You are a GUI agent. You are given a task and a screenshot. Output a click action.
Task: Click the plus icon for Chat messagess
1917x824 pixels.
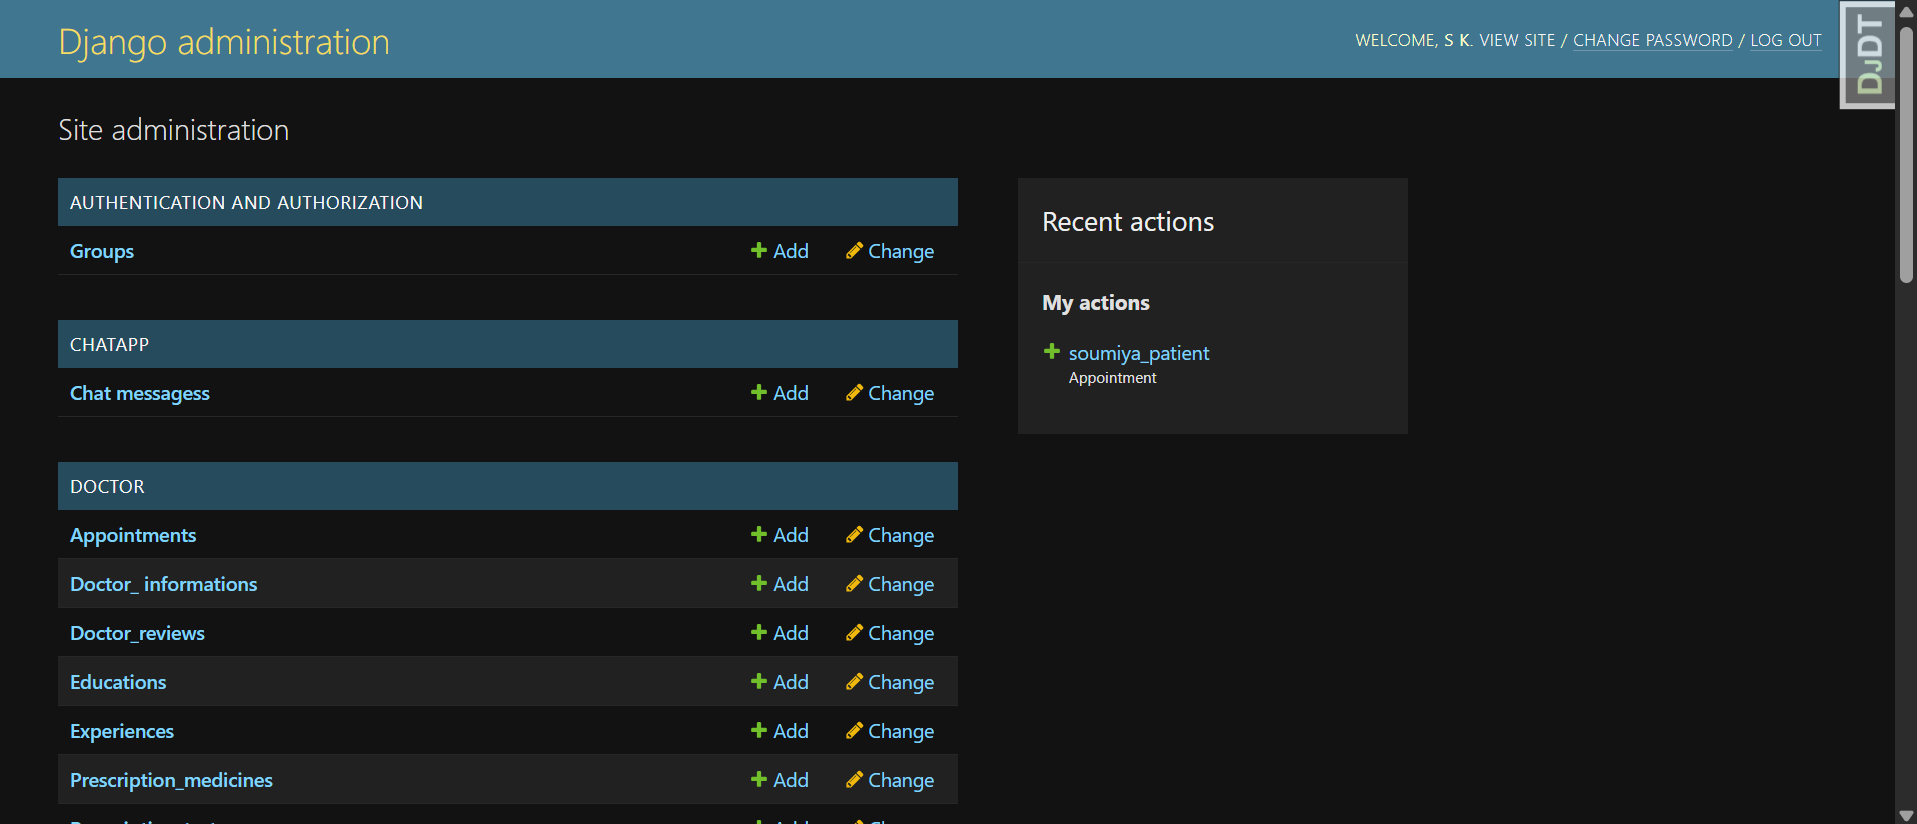pyautogui.click(x=759, y=392)
